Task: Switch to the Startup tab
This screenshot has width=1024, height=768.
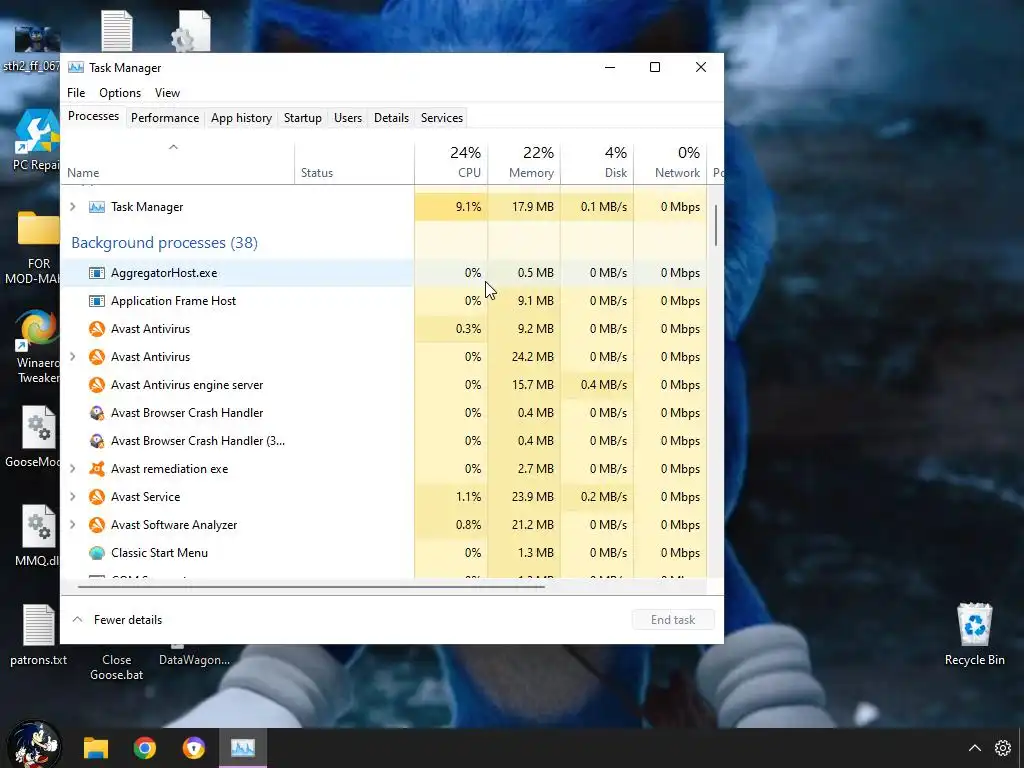Action: [302, 118]
